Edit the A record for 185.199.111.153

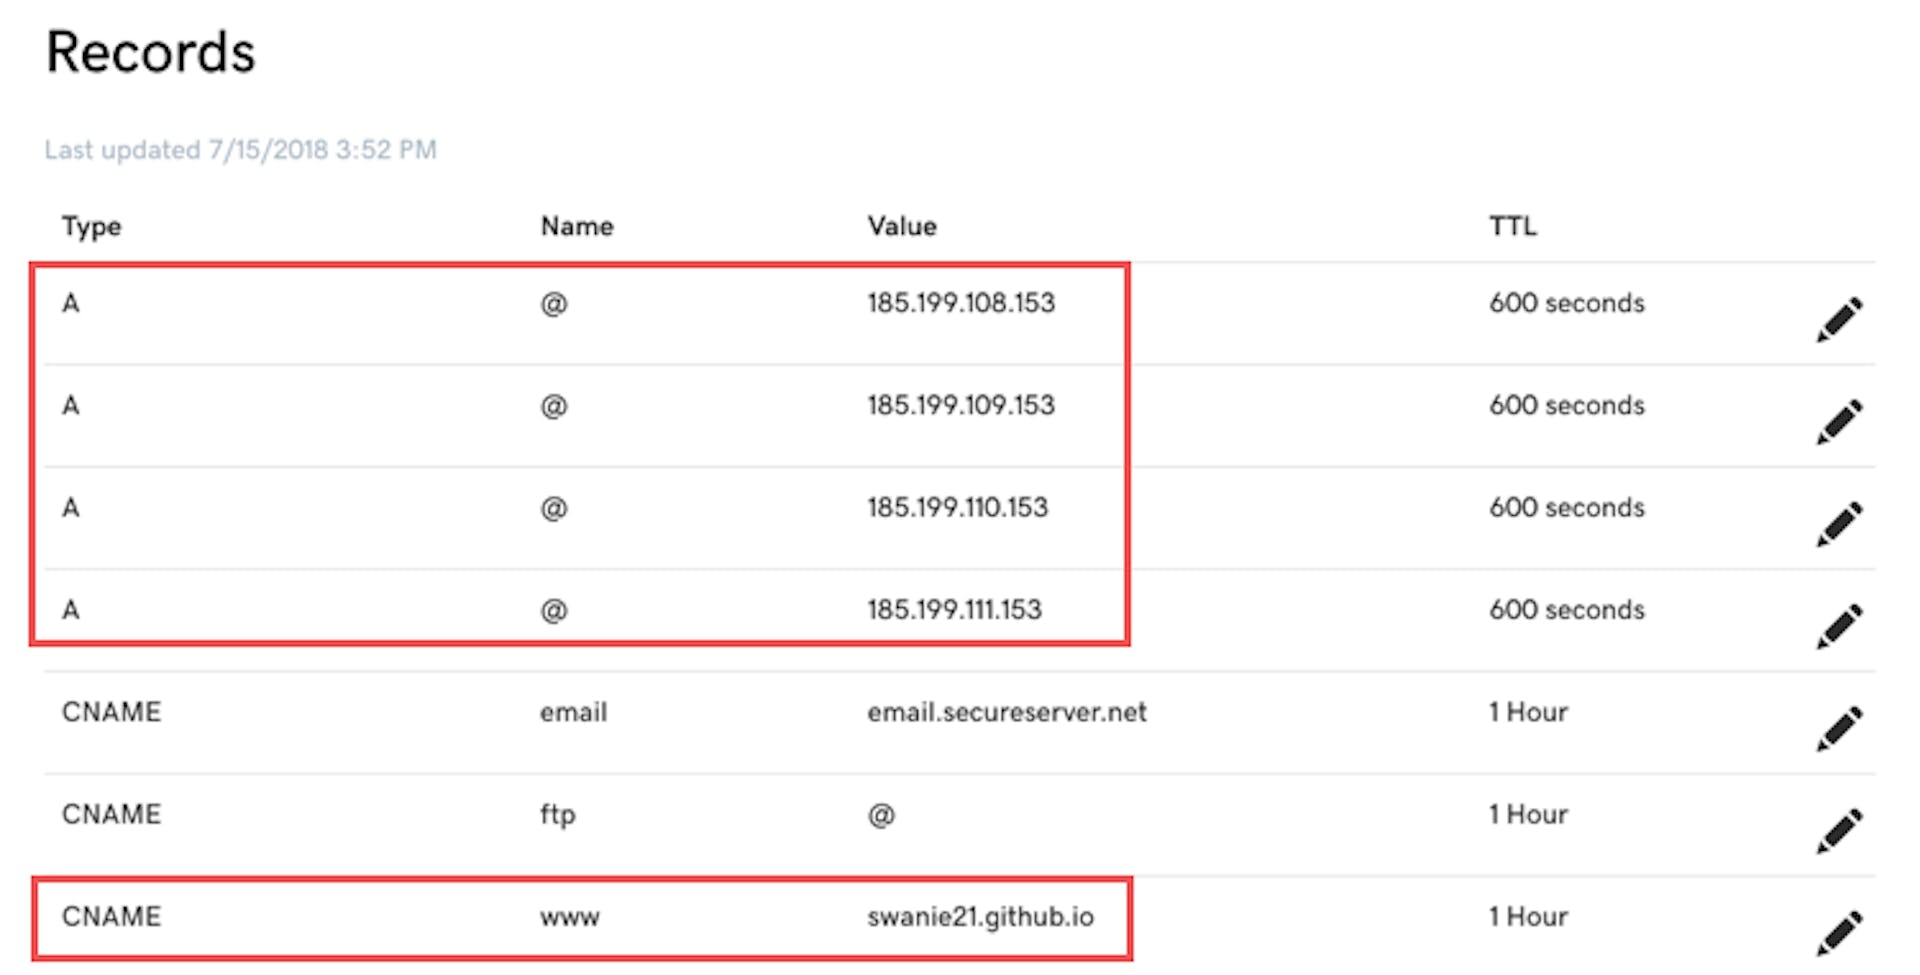click(x=1839, y=626)
